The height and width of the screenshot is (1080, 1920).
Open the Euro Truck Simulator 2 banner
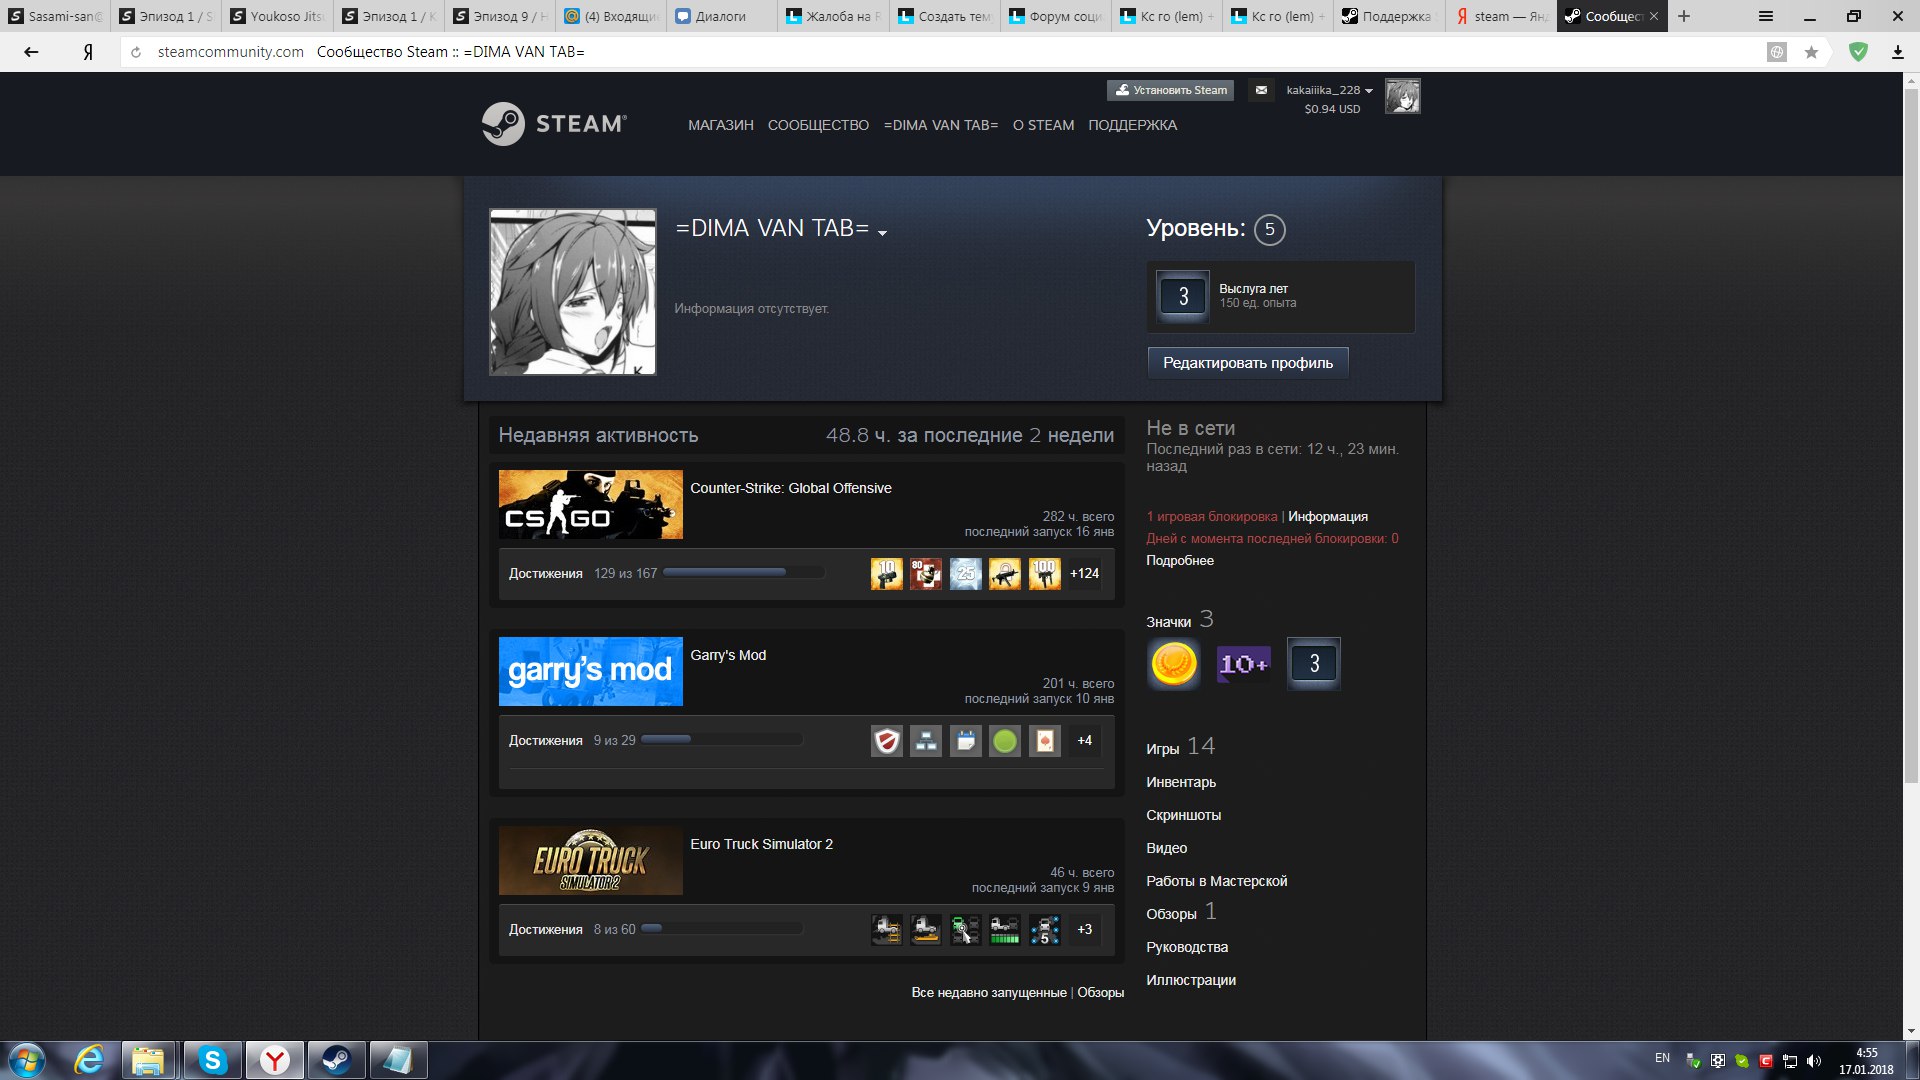pyautogui.click(x=590, y=860)
